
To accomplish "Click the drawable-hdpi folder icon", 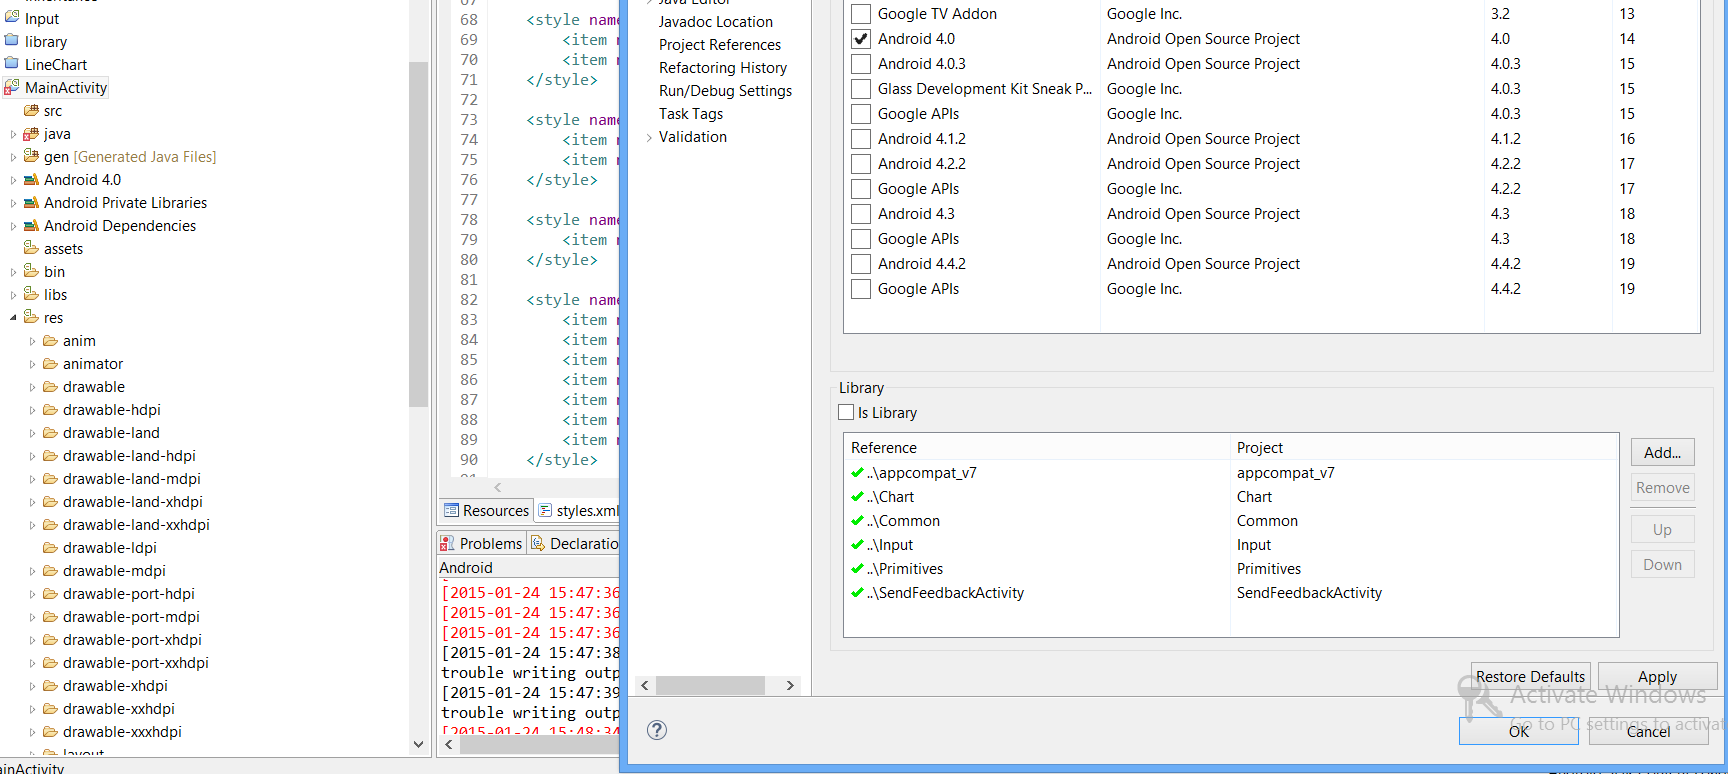I will point(50,409).
